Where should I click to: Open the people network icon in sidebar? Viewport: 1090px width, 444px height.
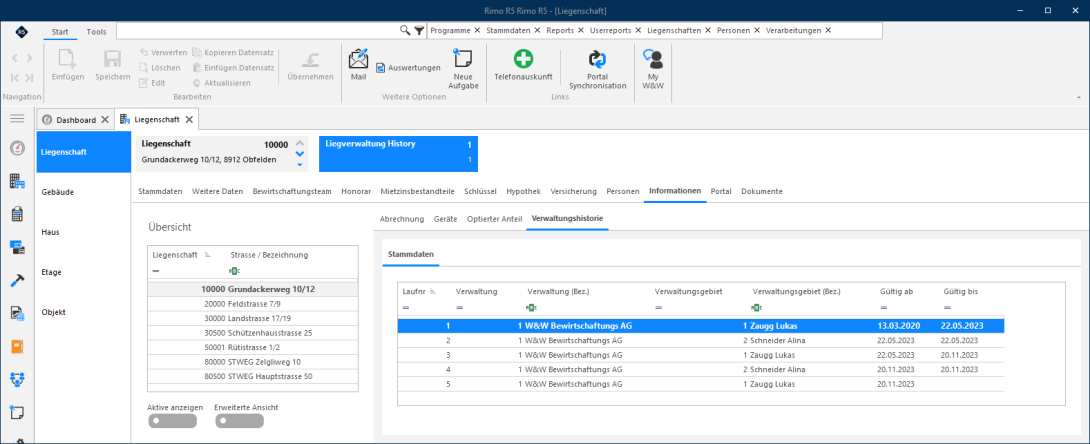[x=17, y=379]
